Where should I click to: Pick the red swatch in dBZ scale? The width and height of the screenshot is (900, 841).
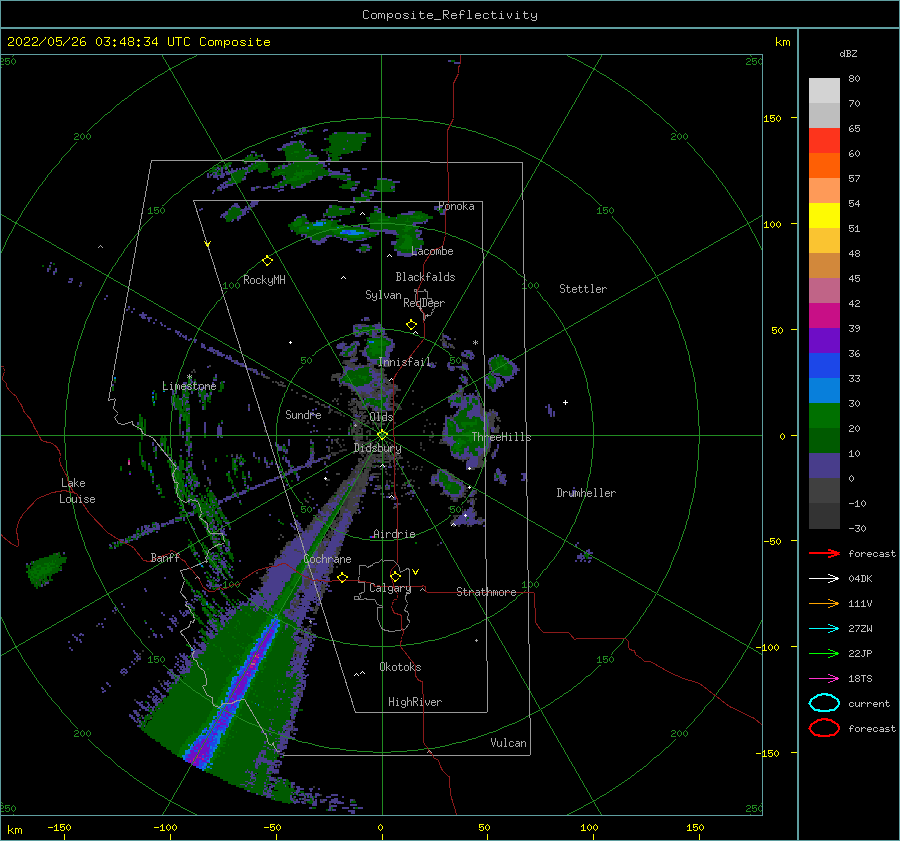pos(824,141)
